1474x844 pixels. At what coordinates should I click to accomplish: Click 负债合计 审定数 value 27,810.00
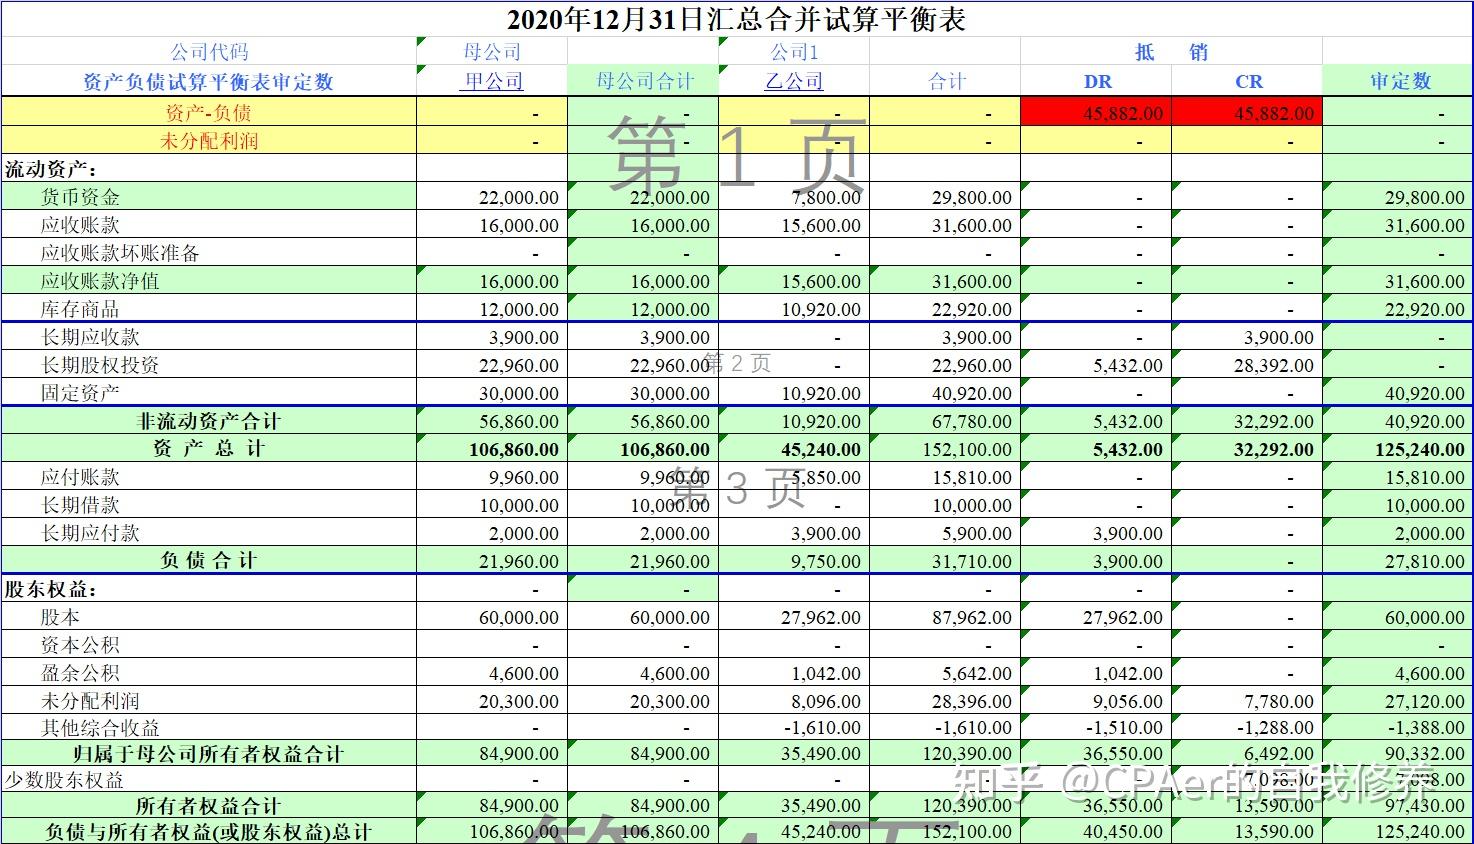pos(1424,562)
